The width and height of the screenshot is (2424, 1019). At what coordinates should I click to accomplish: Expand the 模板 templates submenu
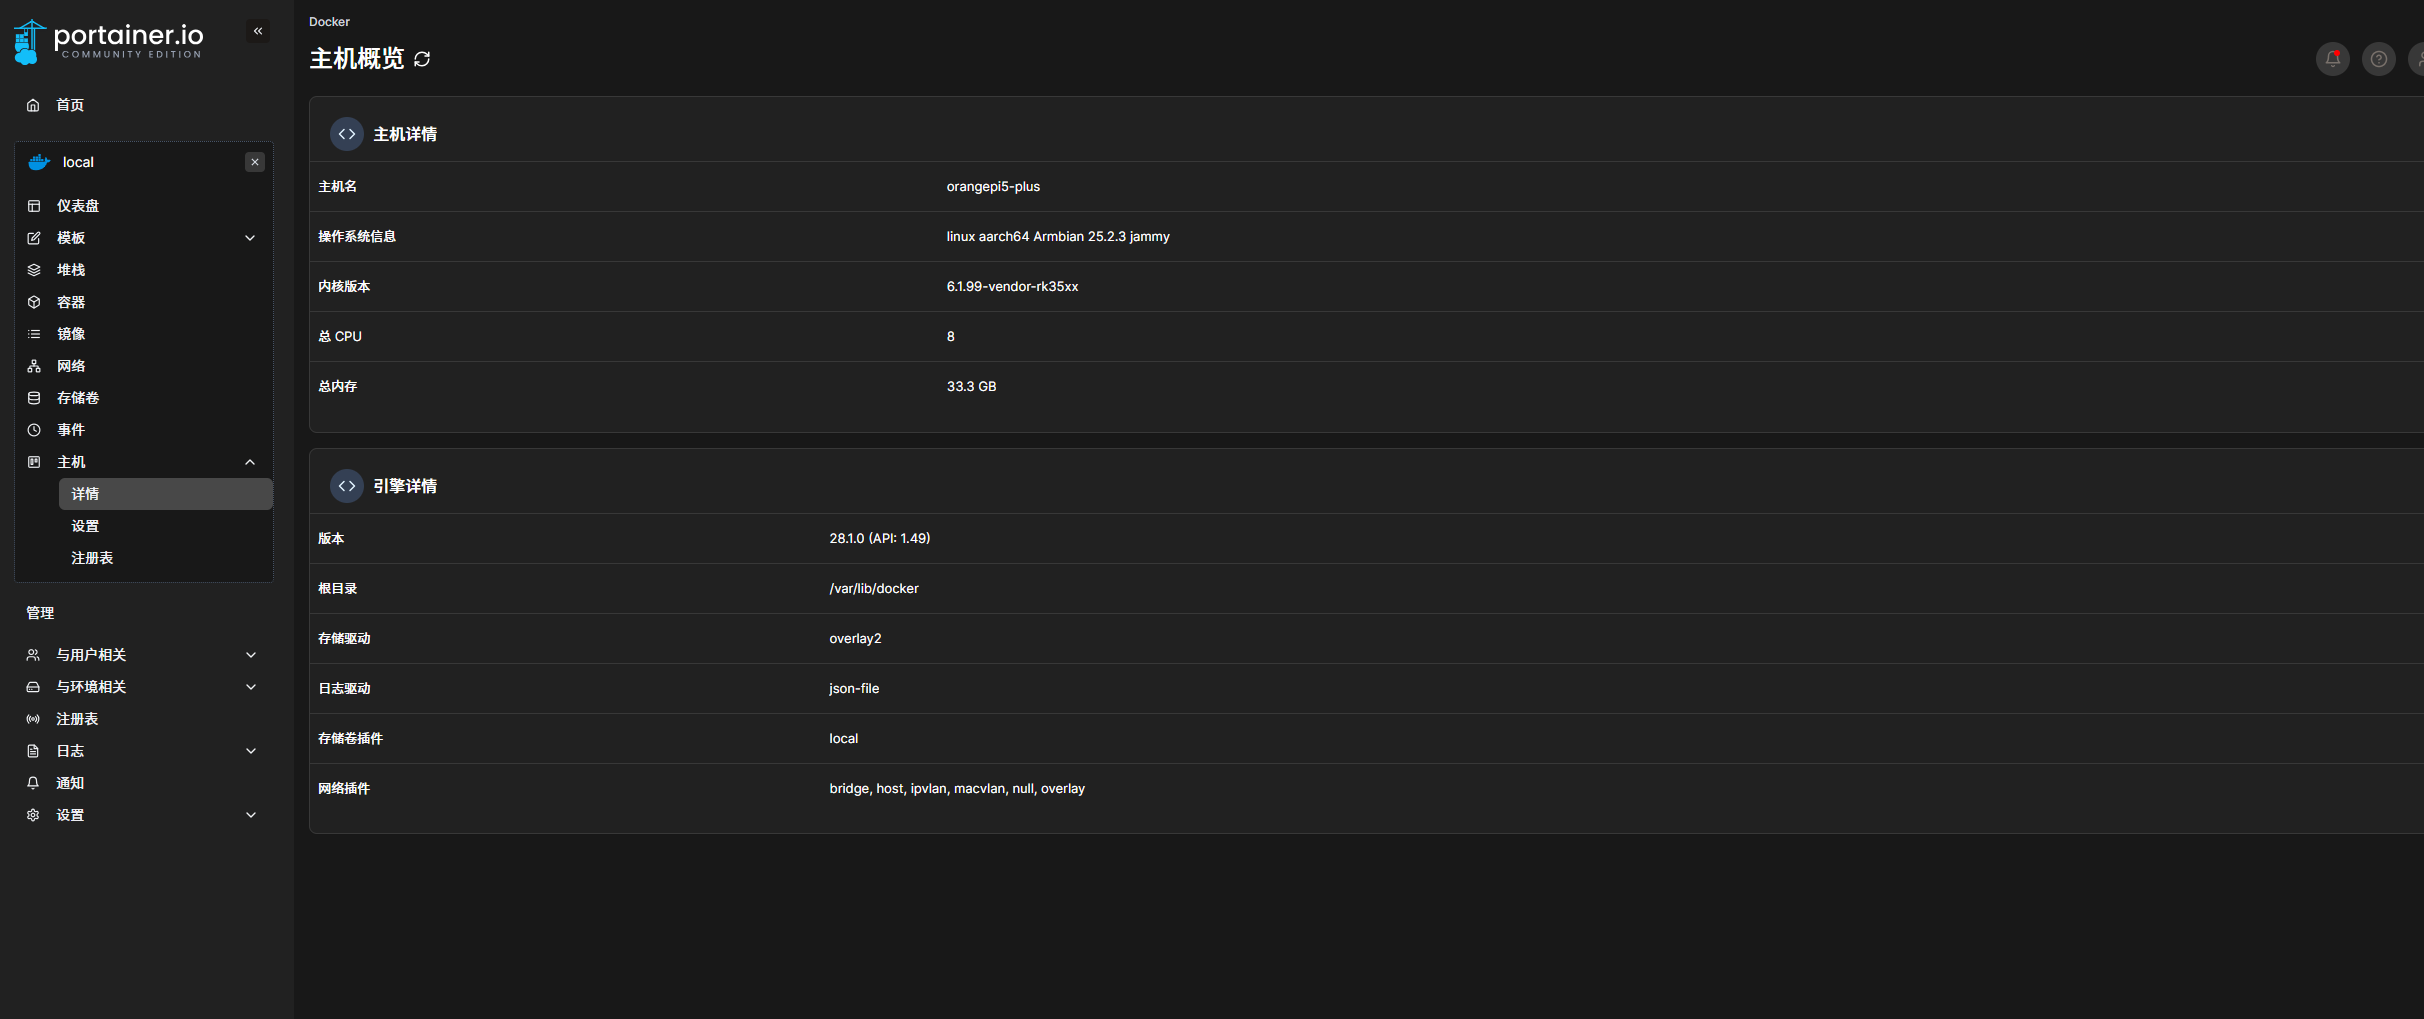click(x=250, y=238)
